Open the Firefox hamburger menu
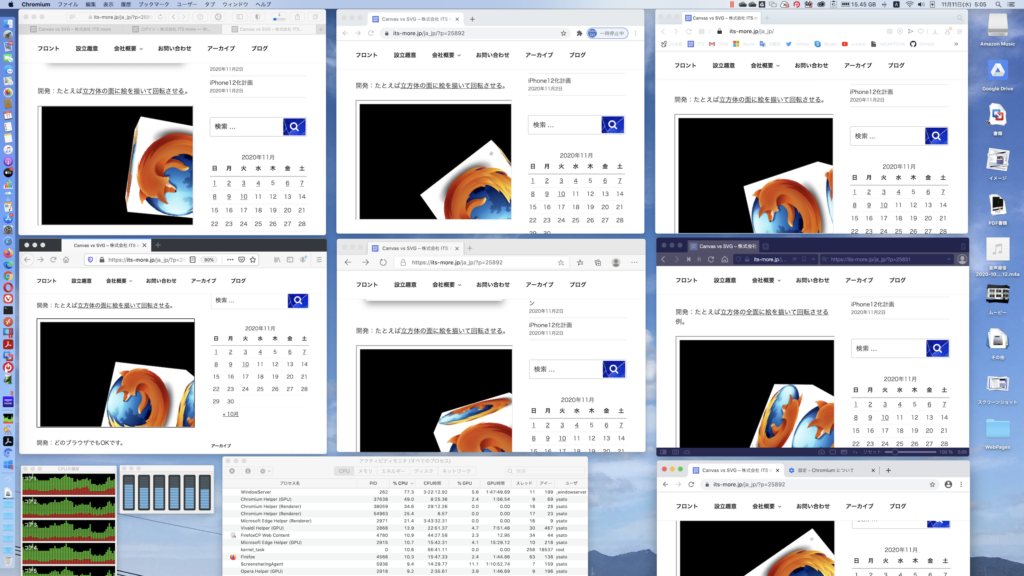The image size is (1024, 576). pos(319,260)
